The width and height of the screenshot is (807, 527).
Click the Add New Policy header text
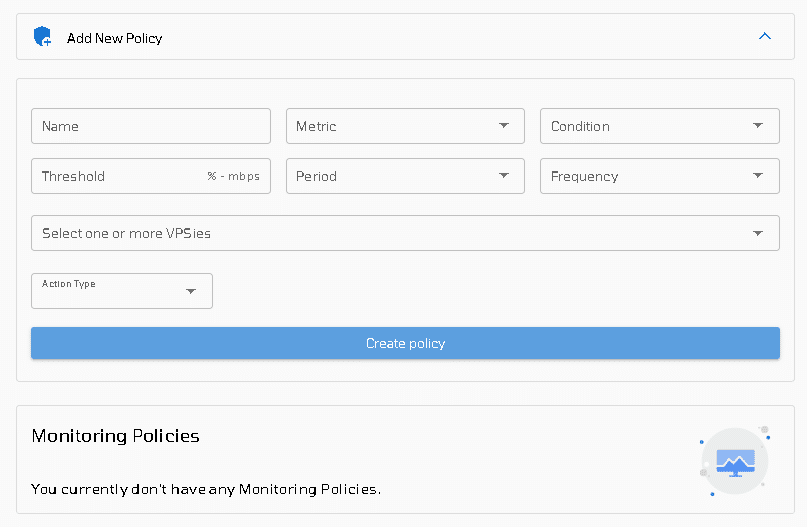coord(114,38)
